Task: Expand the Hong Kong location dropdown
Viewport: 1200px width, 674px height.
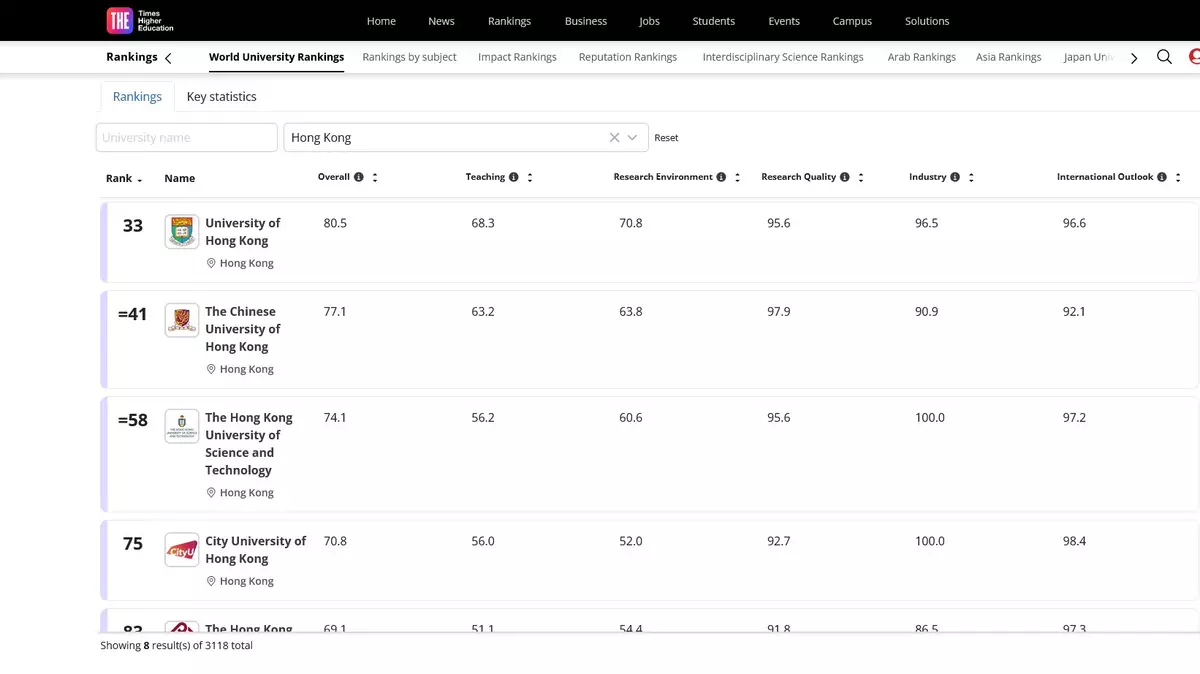Action: pos(633,138)
